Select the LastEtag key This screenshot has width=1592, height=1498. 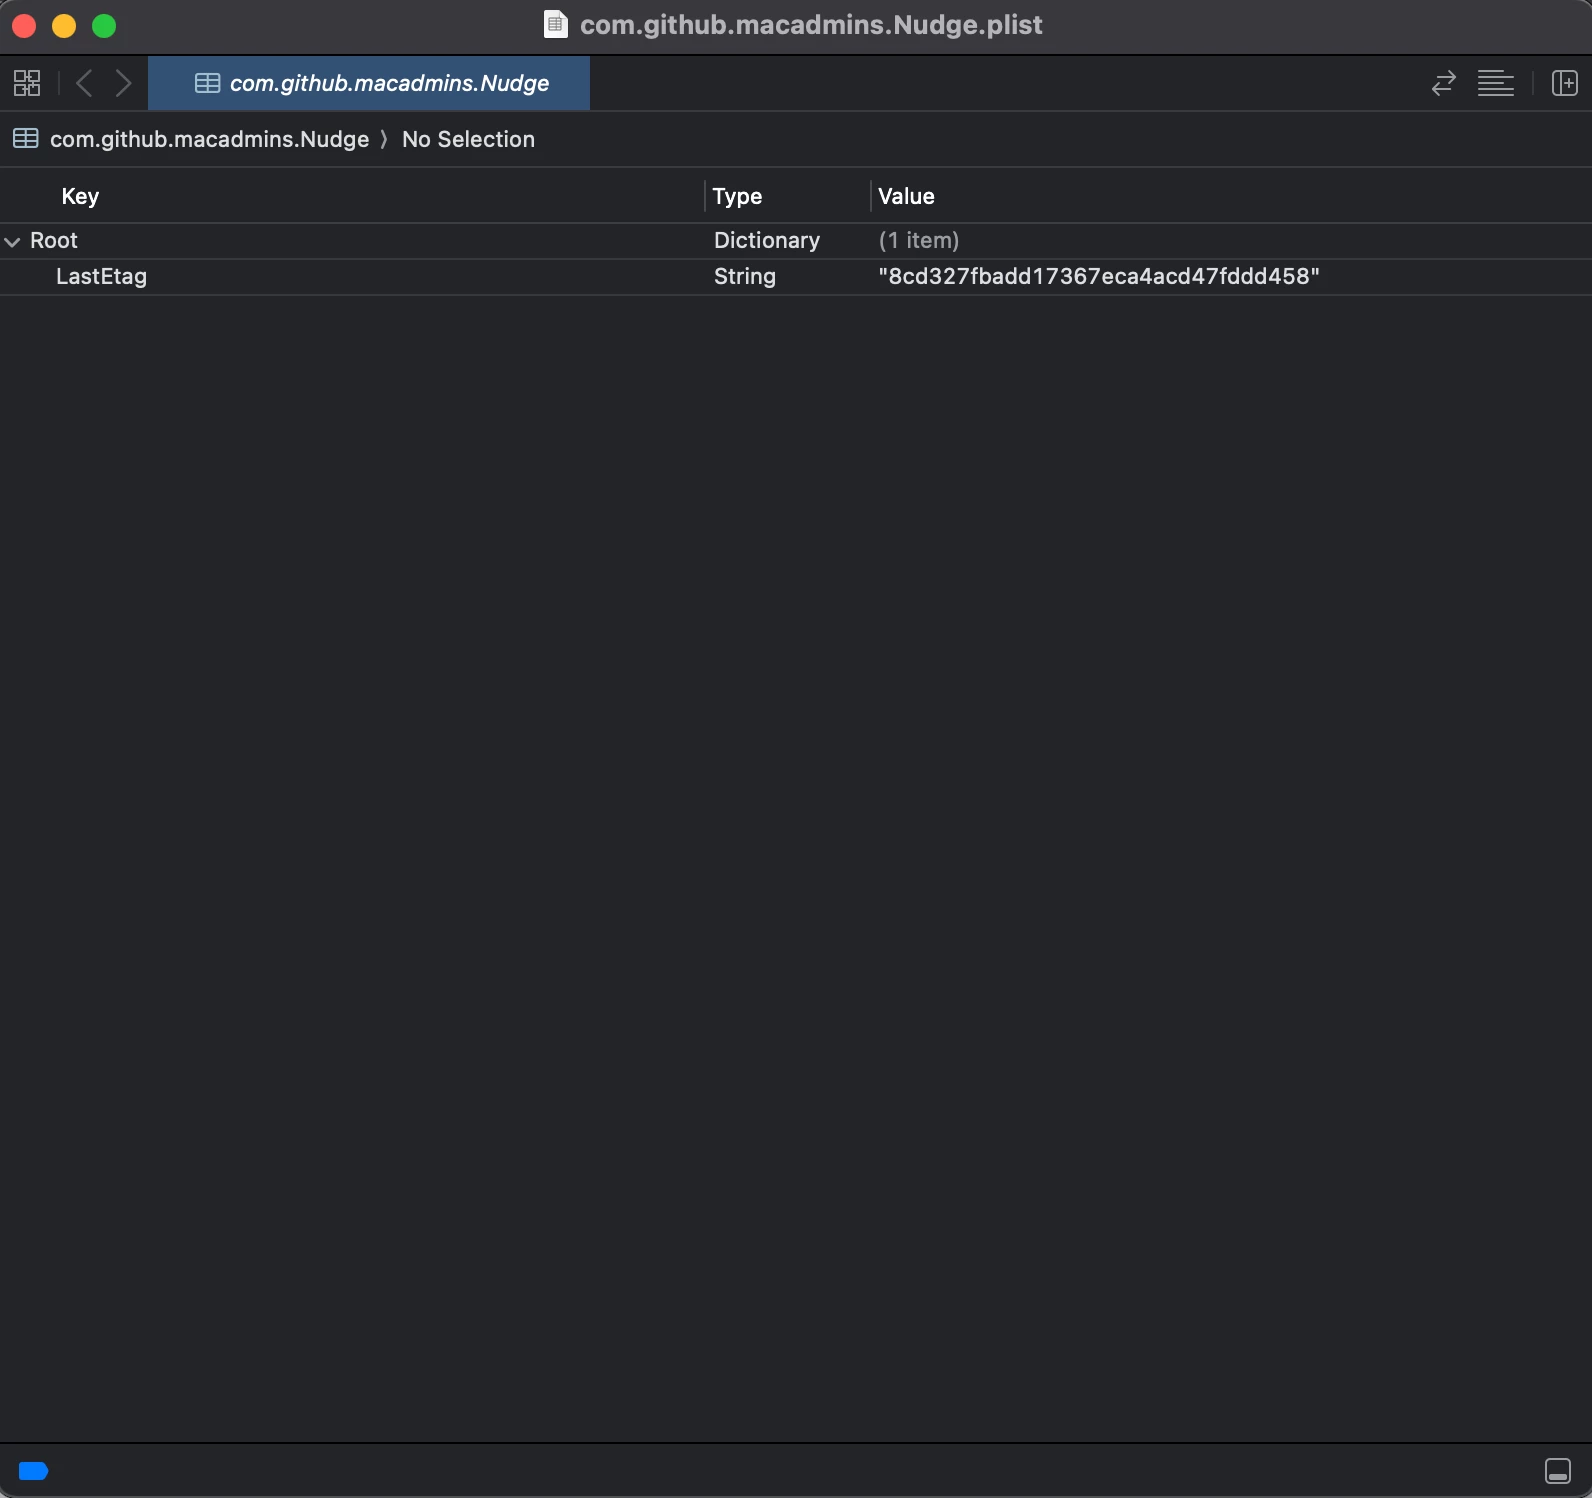point(101,276)
